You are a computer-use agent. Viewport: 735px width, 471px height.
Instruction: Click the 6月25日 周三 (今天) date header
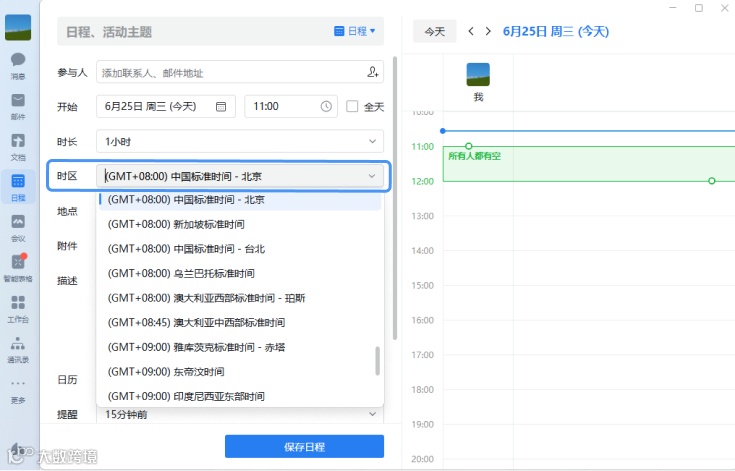click(x=555, y=31)
